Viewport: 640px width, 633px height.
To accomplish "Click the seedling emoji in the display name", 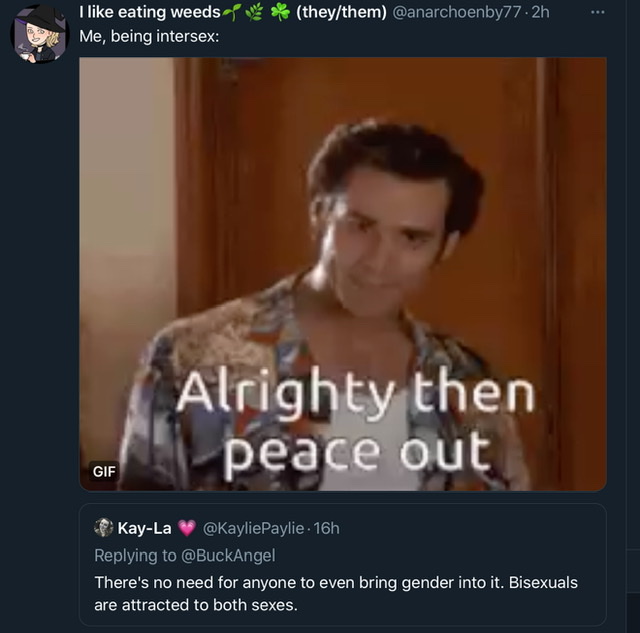I will (x=231, y=13).
